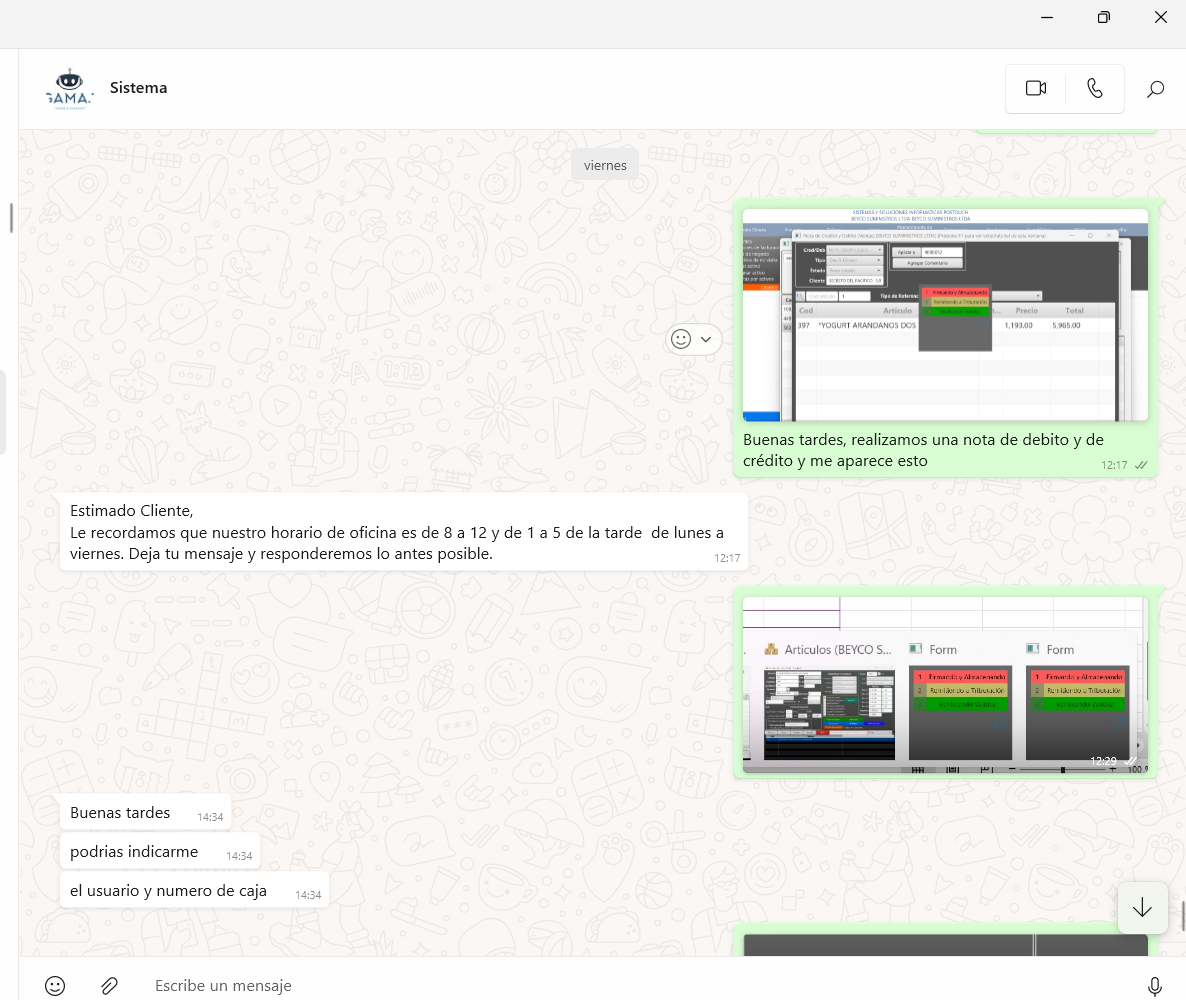Select the Estimado Cliente office hours message
The height and width of the screenshot is (1000, 1186).
[400, 533]
